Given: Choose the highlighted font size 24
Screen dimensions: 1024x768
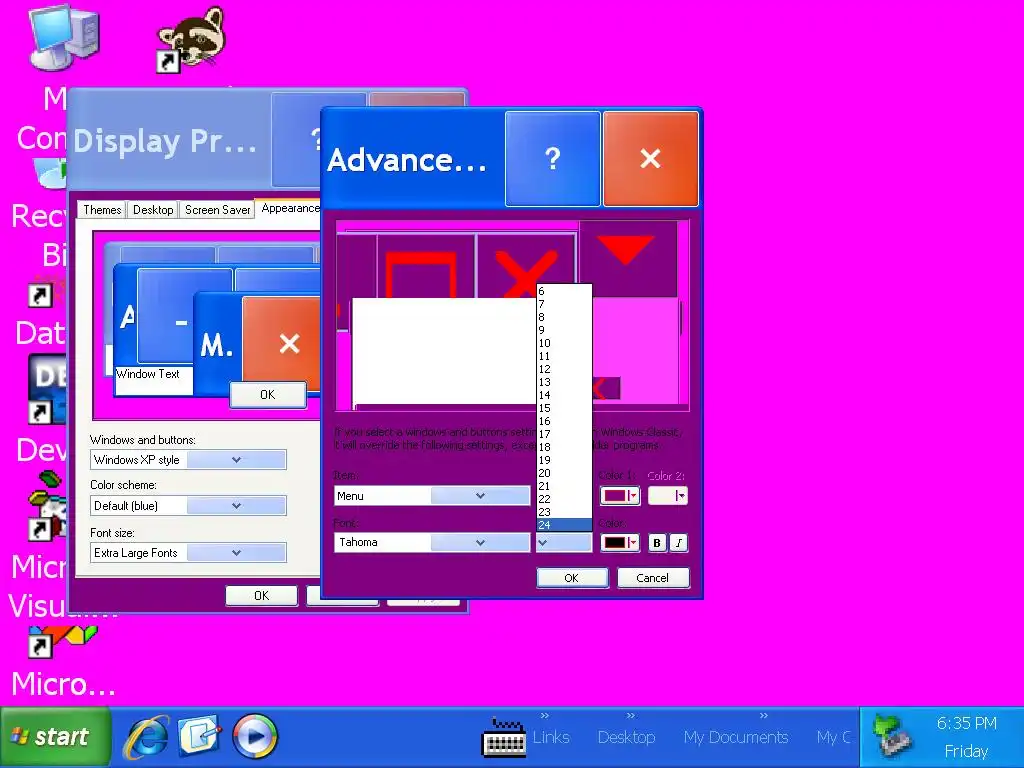Looking at the screenshot, I should pyautogui.click(x=564, y=525).
